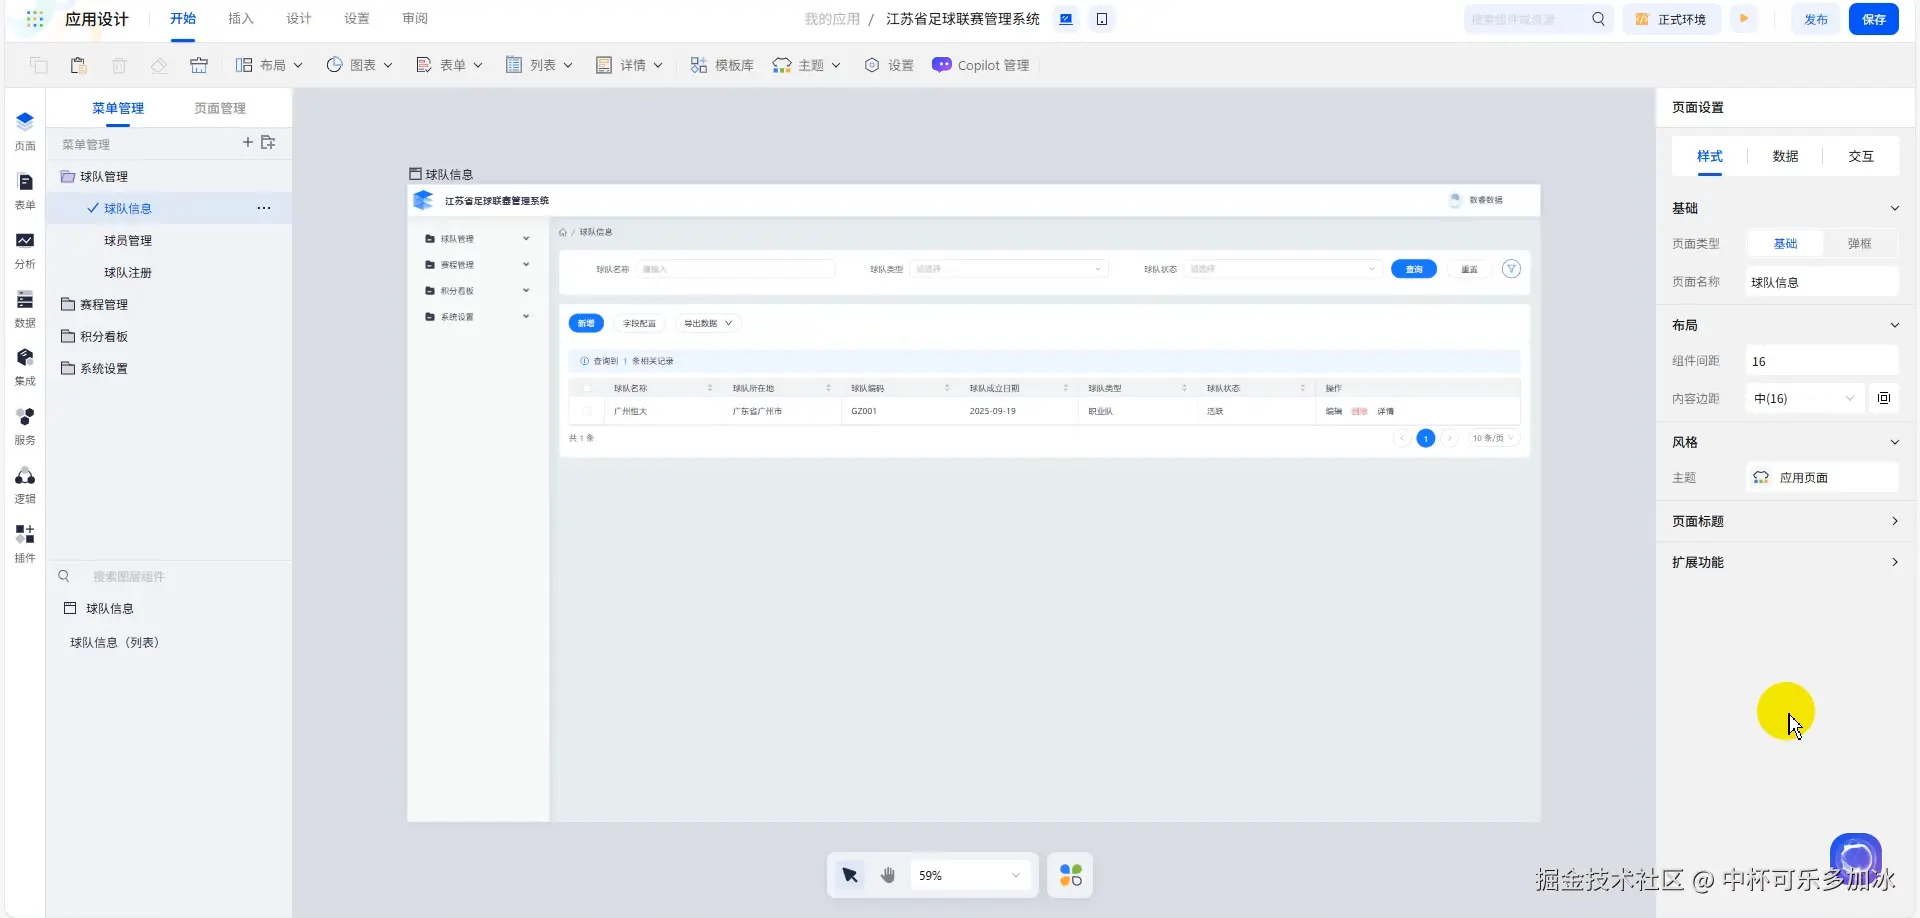Open the 数据 tab in page settings
This screenshot has height=918, width=1920.
[1785, 156]
